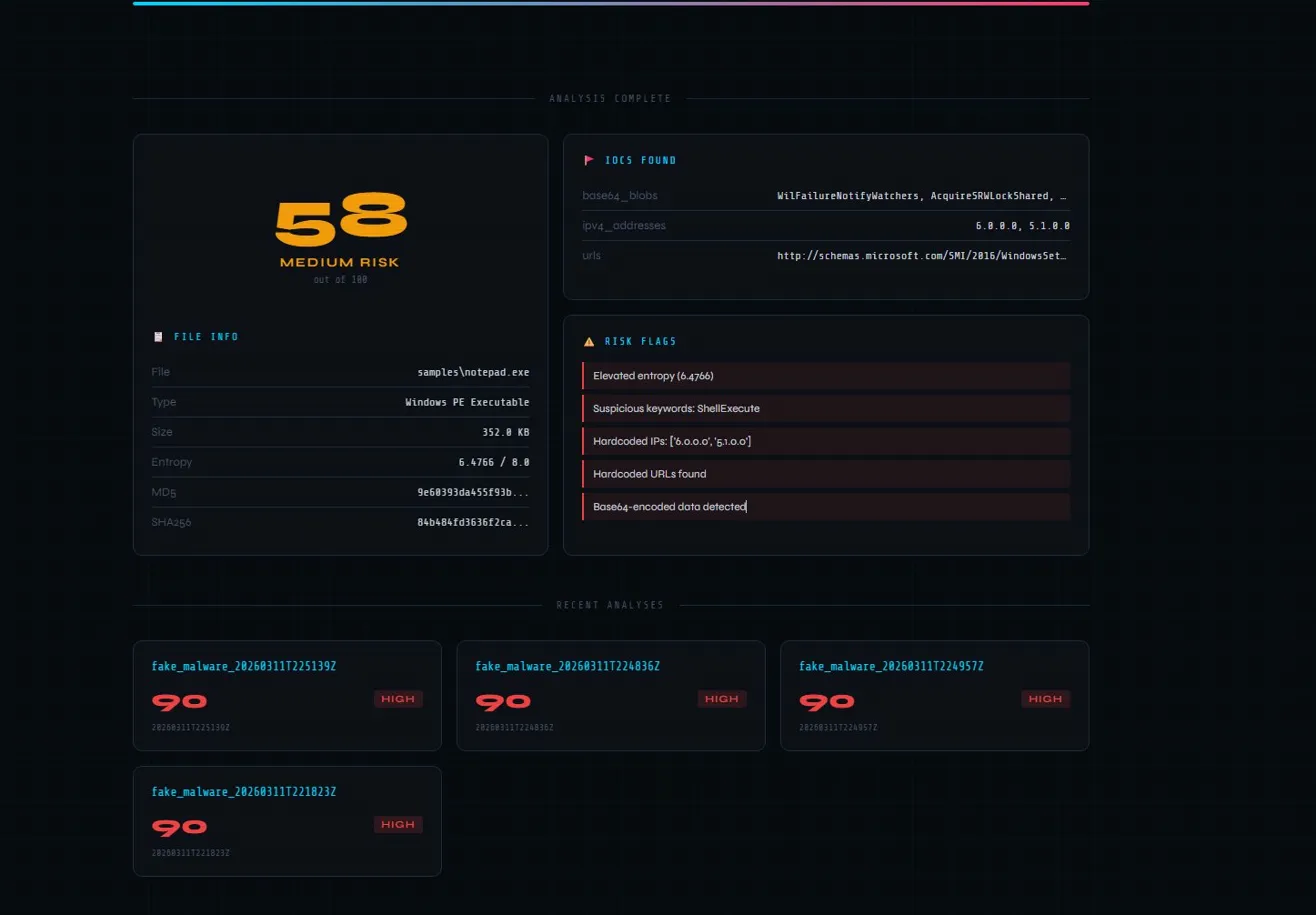The width and height of the screenshot is (1316, 915).
Task: Select the WilFailureNotifyWatchers base64 blobs value
Action: (x=924, y=196)
